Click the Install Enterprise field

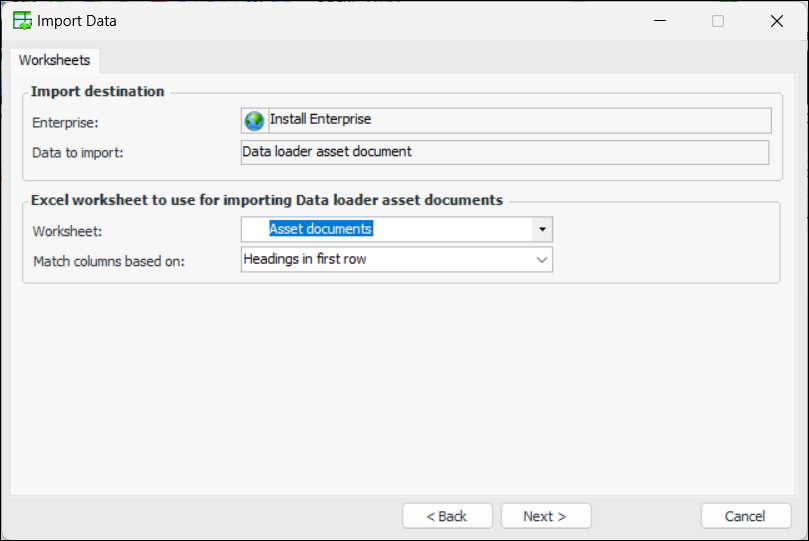point(520,120)
